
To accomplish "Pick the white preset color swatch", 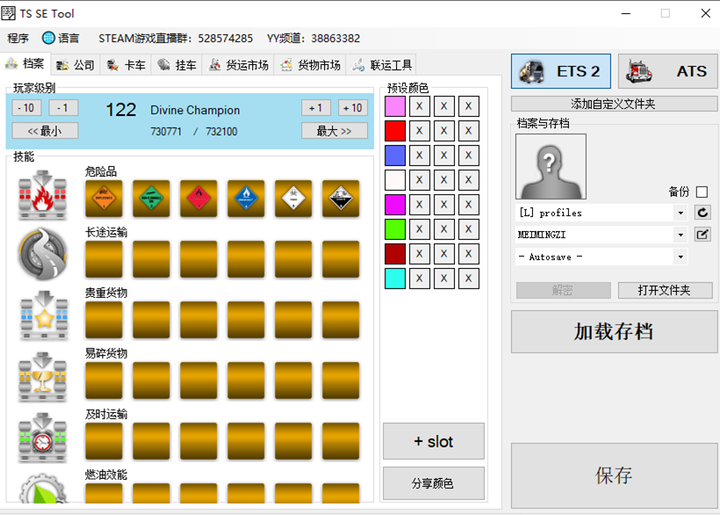I will 395,180.
